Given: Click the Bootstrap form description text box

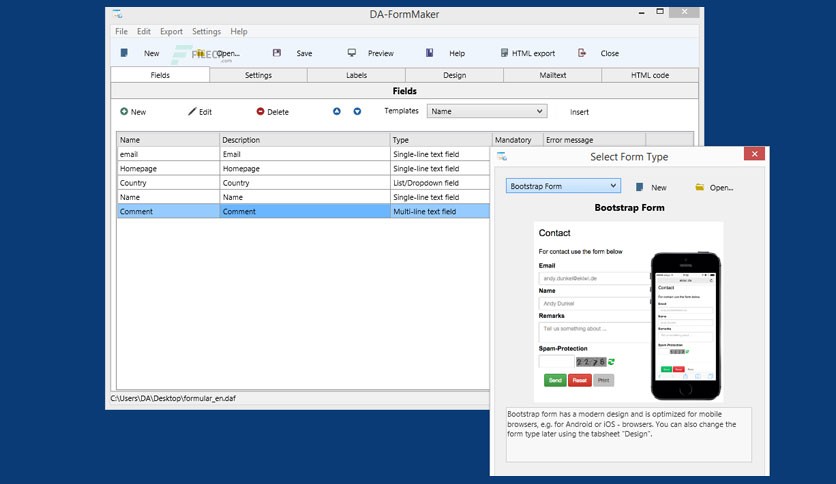Looking at the screenshot, I should pyautogui.click(x=629, y=434).
